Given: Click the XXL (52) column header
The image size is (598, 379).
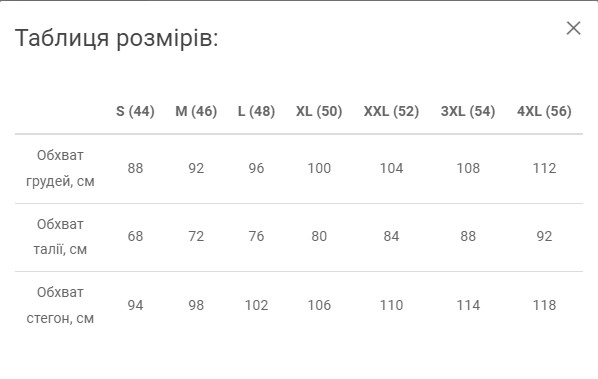Looking at the screenshot, I should [391, 111].
